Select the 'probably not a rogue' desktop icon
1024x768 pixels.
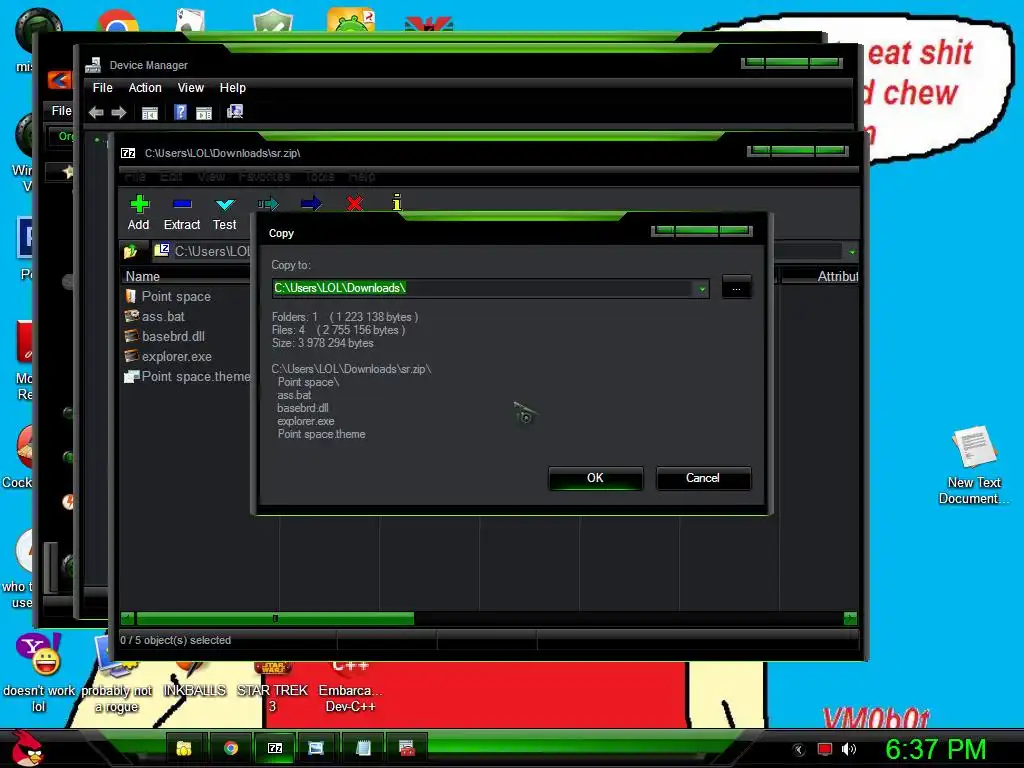point(116,673)
